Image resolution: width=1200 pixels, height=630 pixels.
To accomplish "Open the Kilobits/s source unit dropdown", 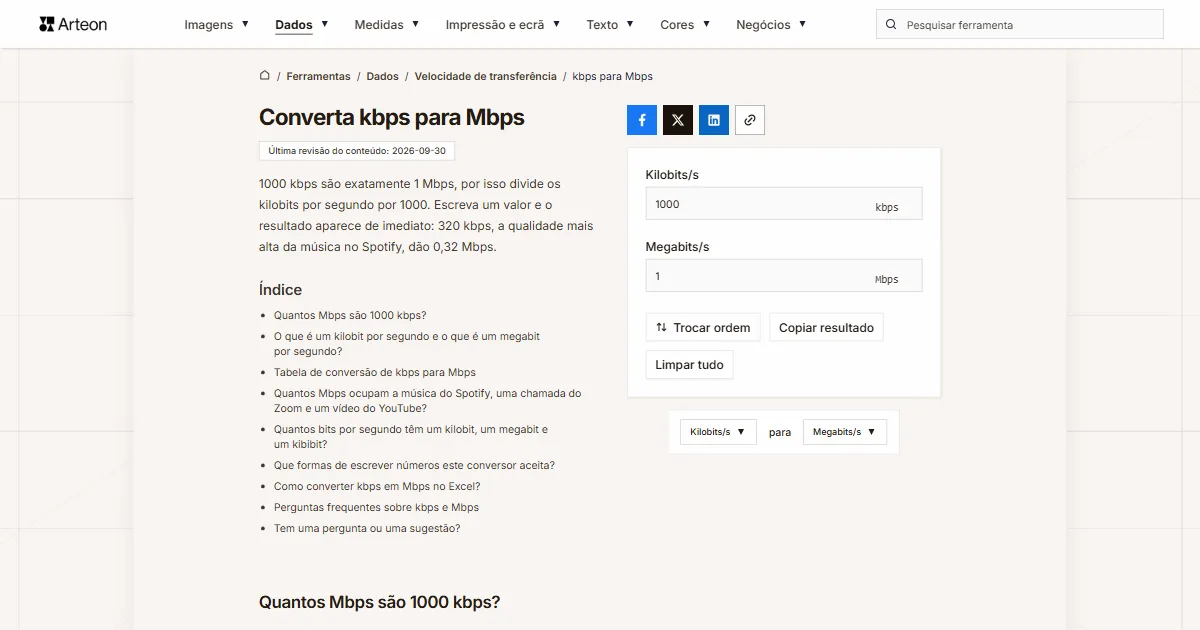I will click(x=718, y=432).
